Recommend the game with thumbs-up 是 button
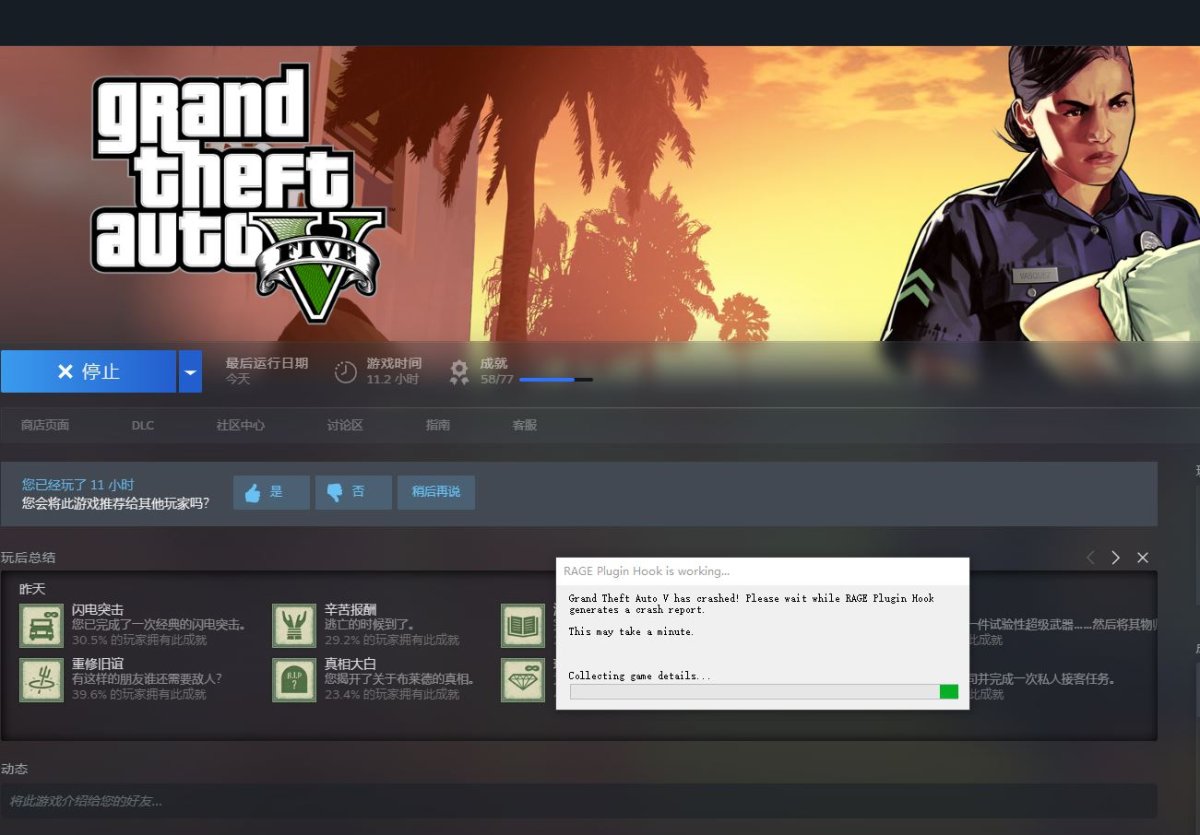Viewport: 1200px width, 835px height. coord(271,492)
